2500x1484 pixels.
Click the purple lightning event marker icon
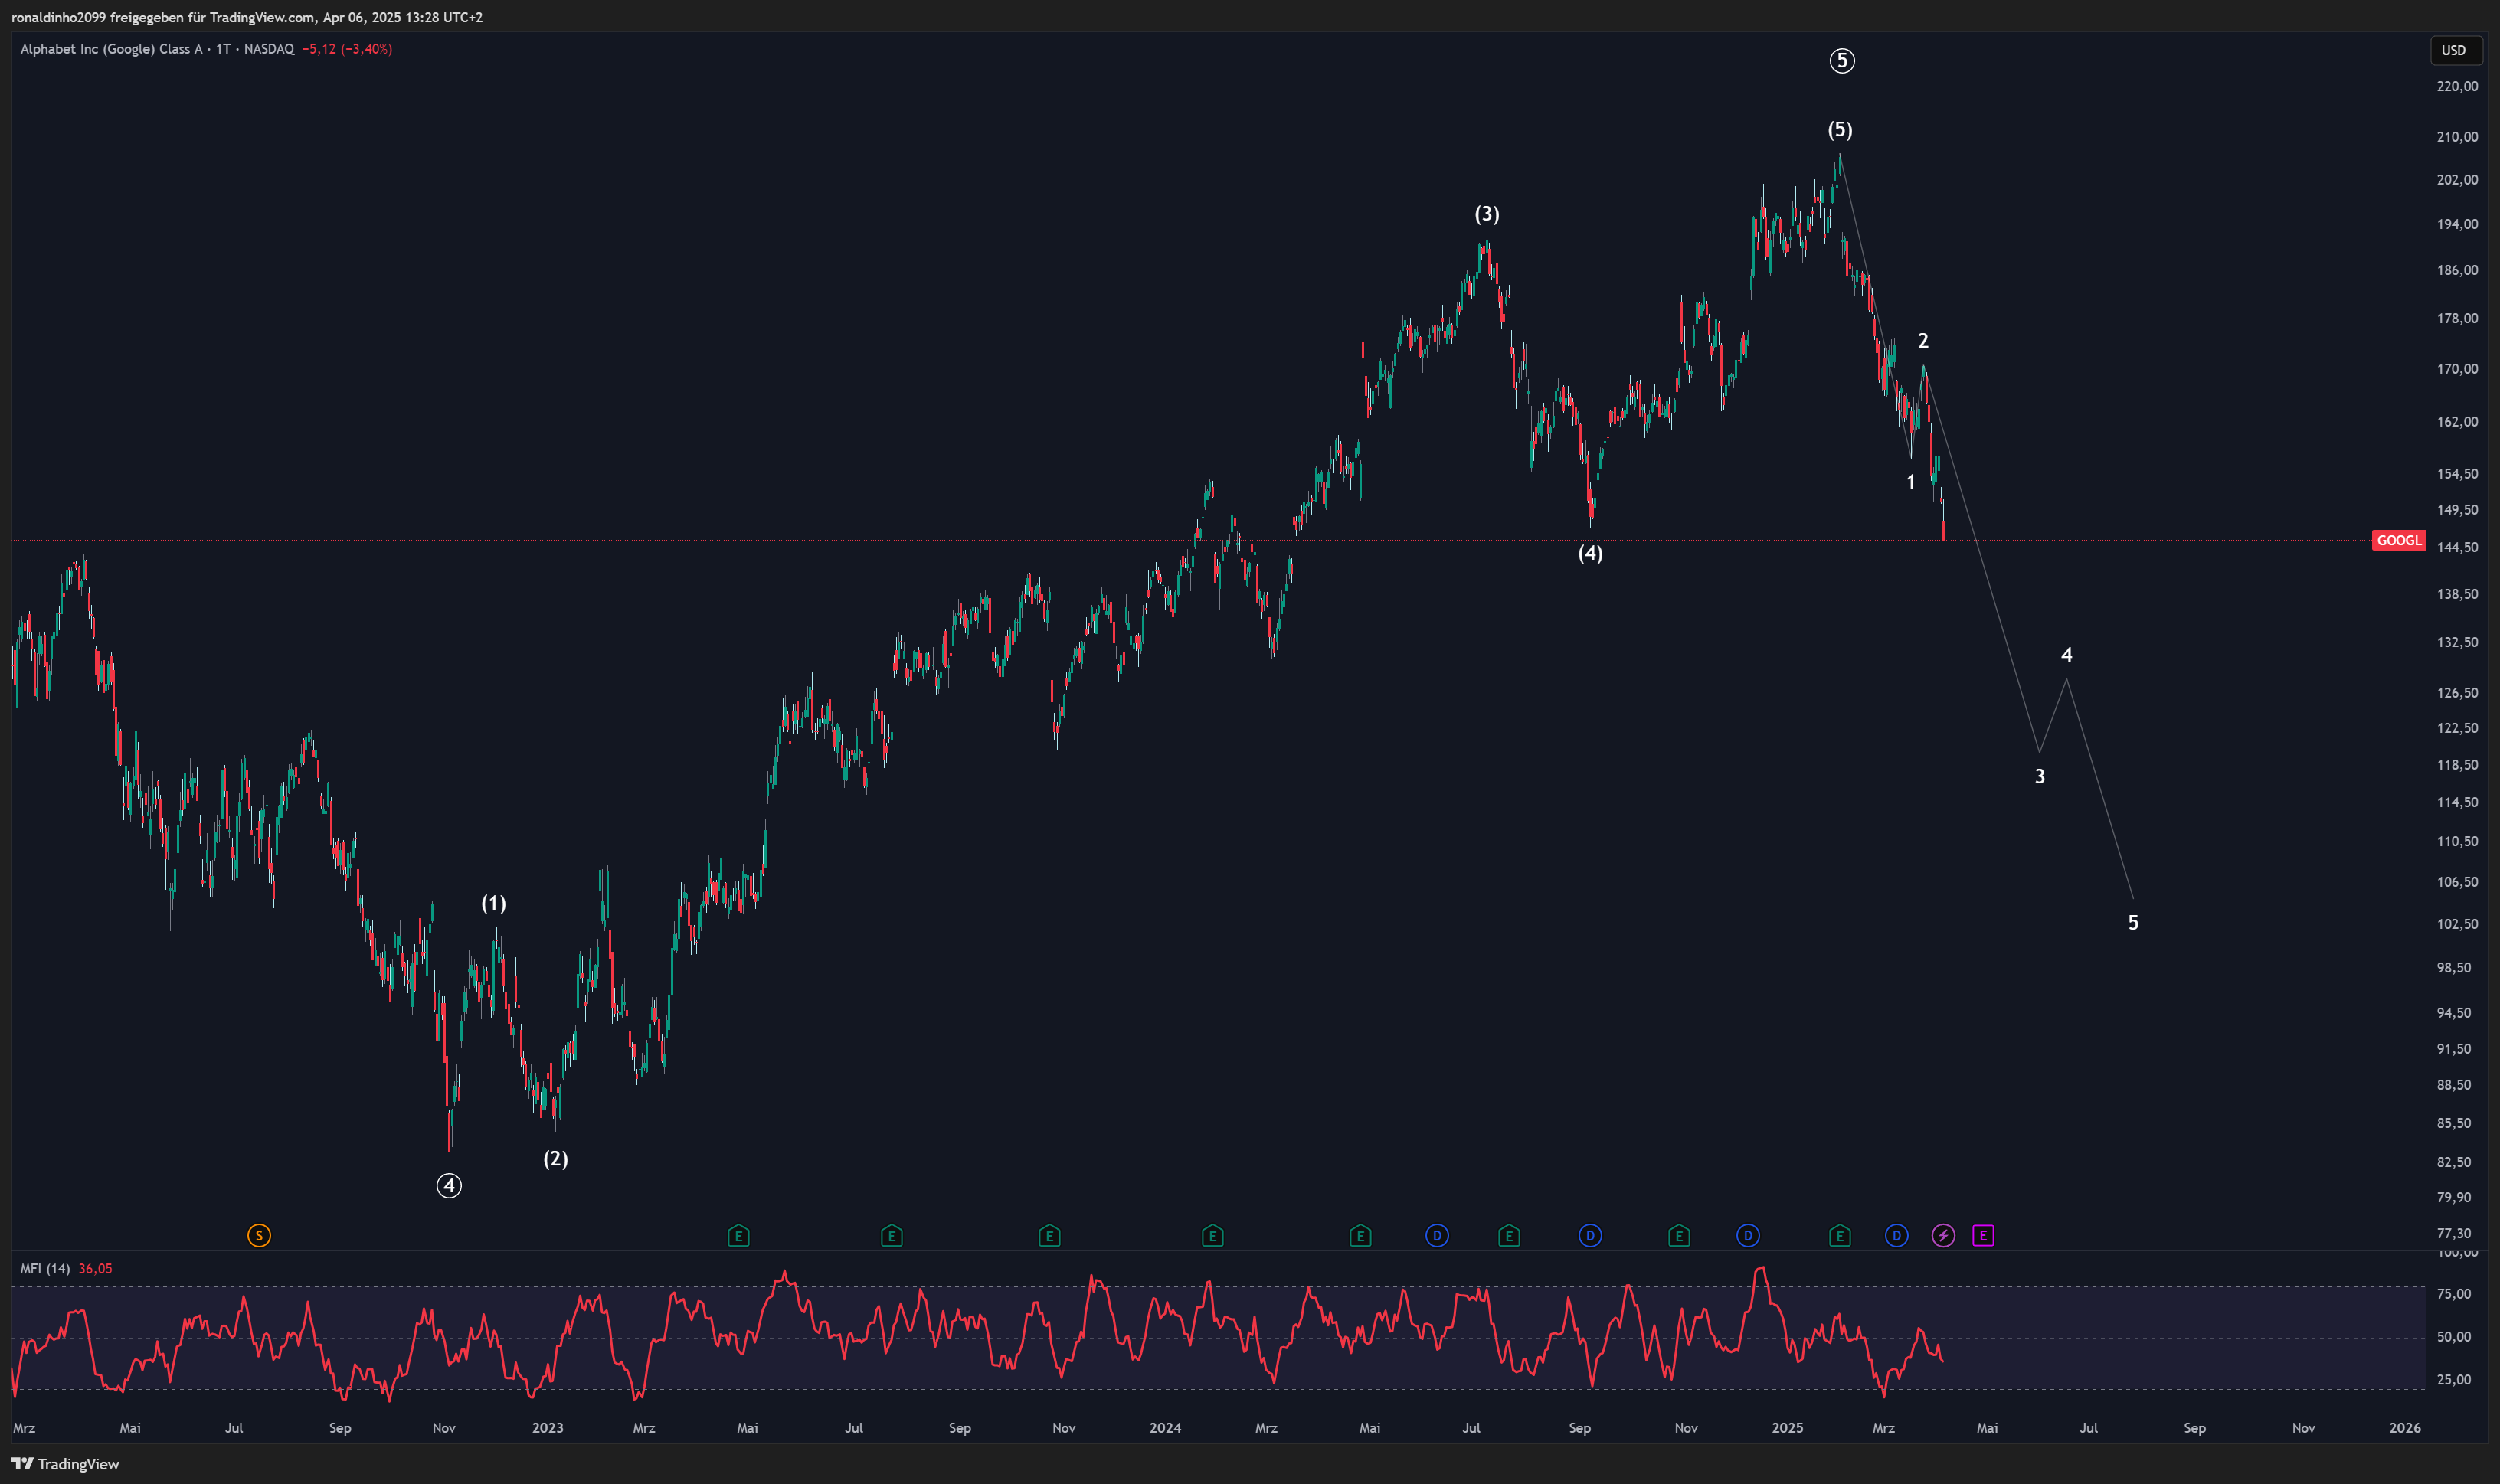(1943, 1236)
